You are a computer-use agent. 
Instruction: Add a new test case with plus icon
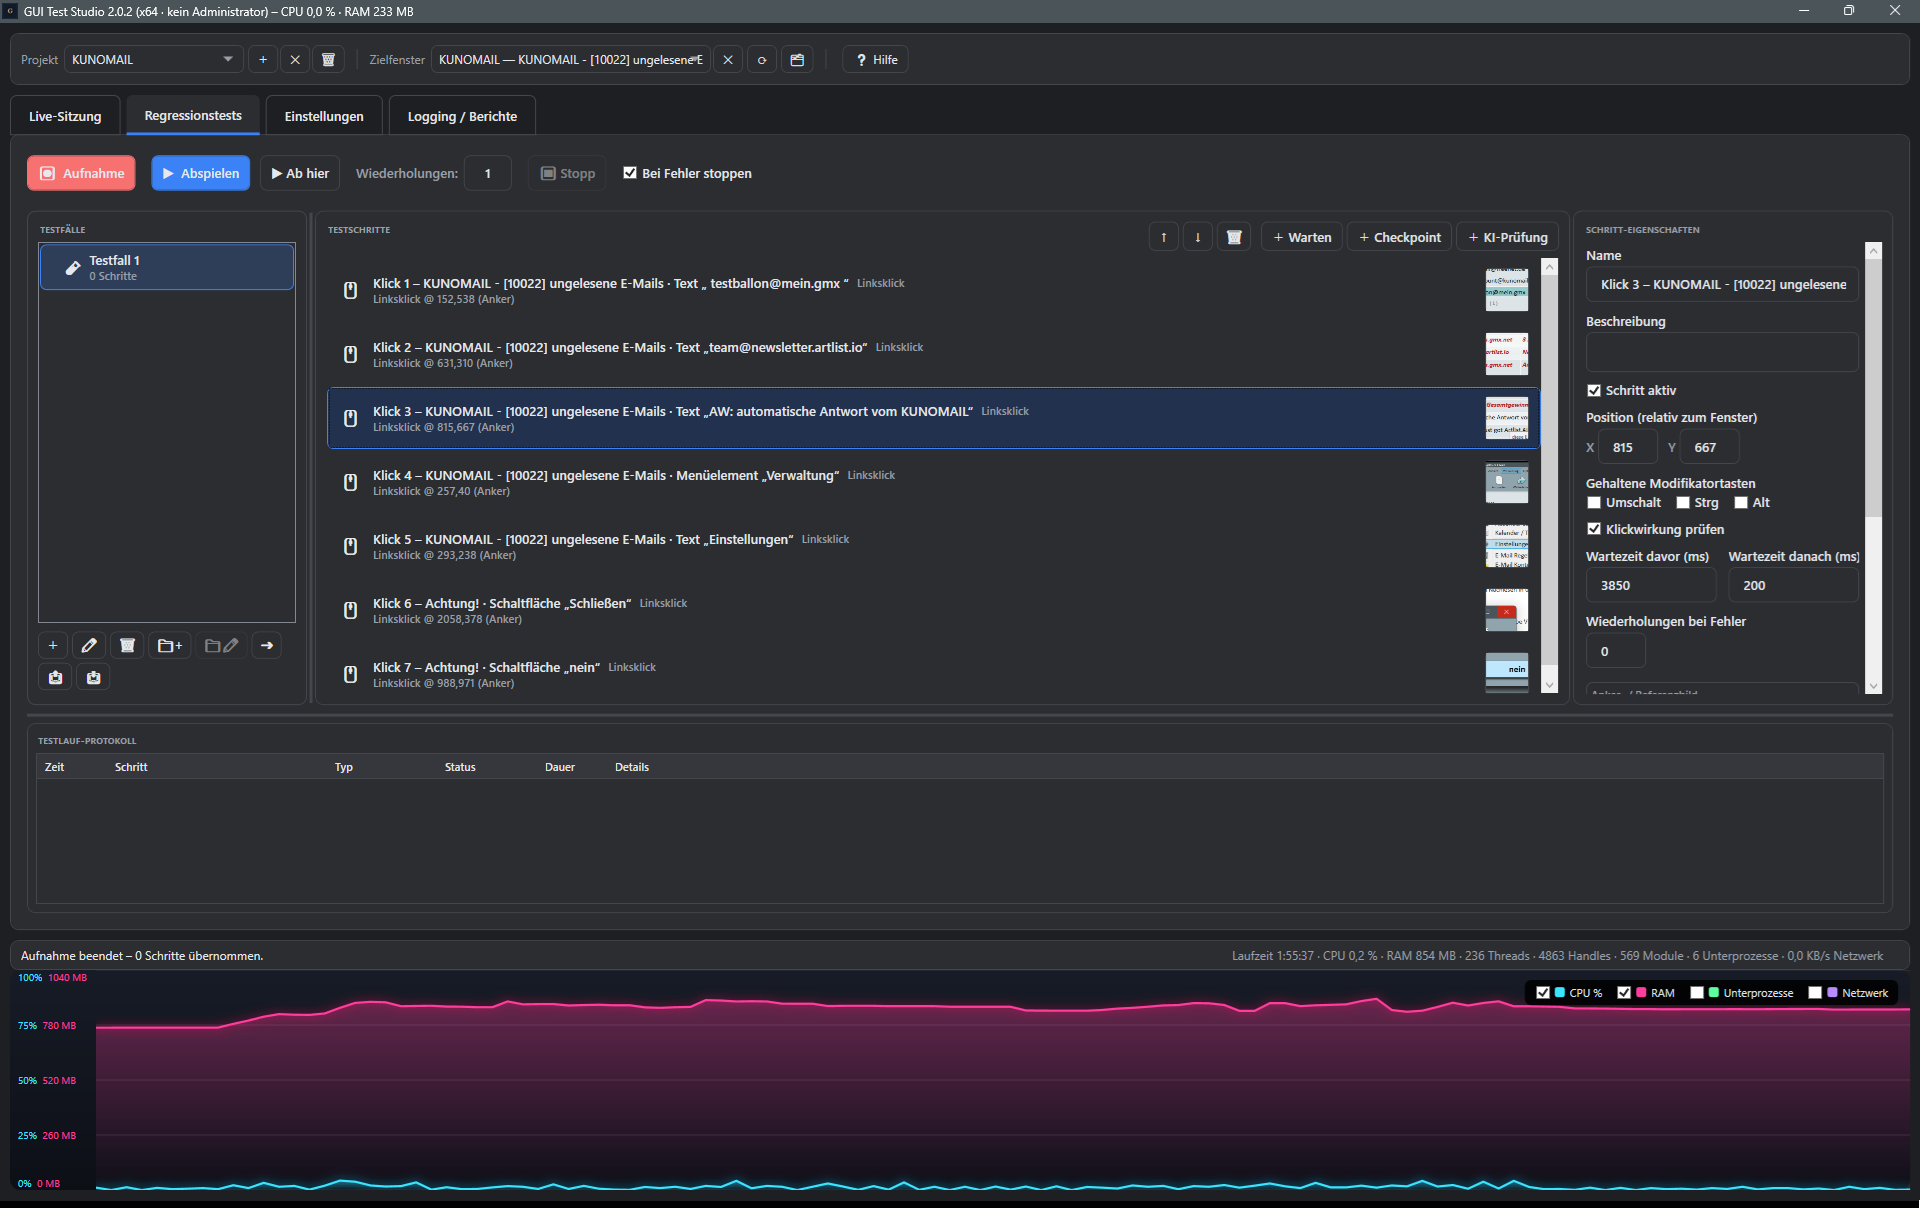(x=53, y=645)
